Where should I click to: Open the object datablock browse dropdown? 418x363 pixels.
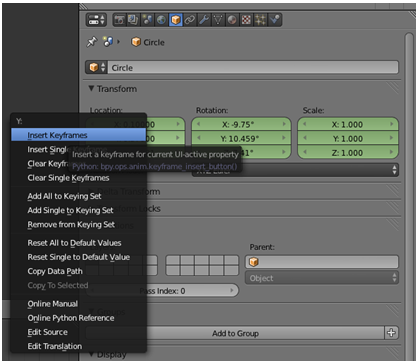97,68
